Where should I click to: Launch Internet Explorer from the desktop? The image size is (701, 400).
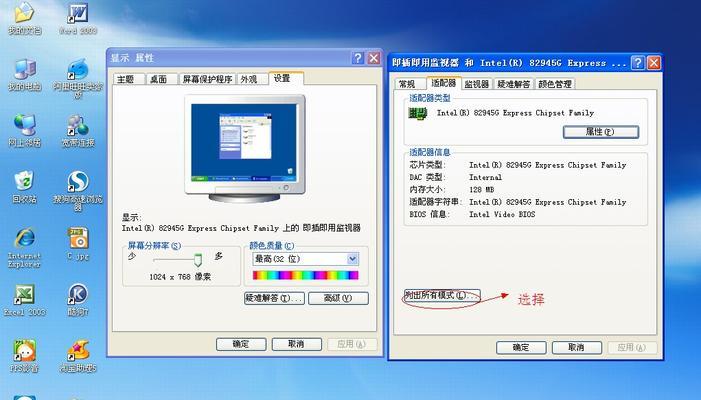(25, 238)
